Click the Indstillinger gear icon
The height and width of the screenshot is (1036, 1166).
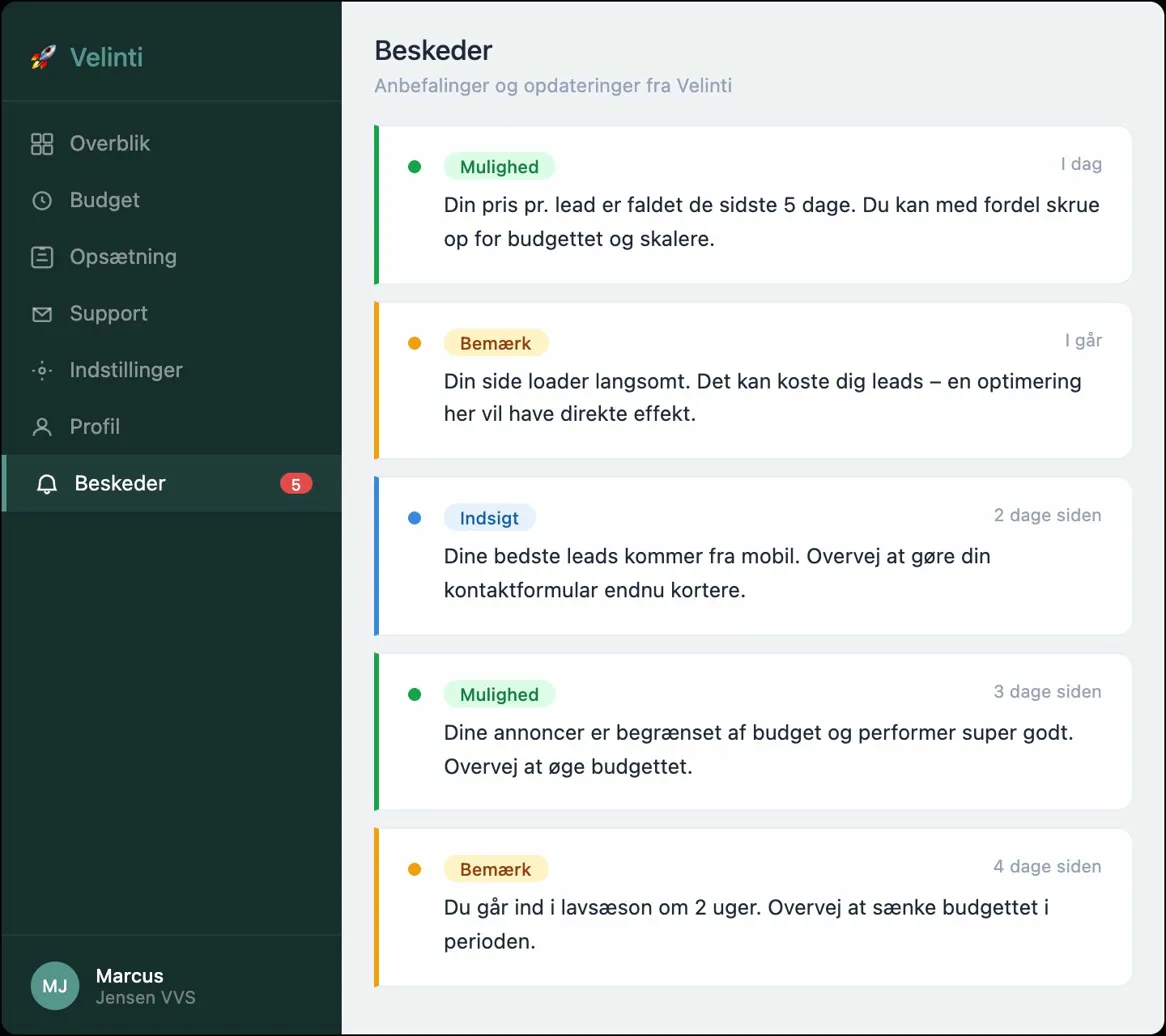coord(42,370)
